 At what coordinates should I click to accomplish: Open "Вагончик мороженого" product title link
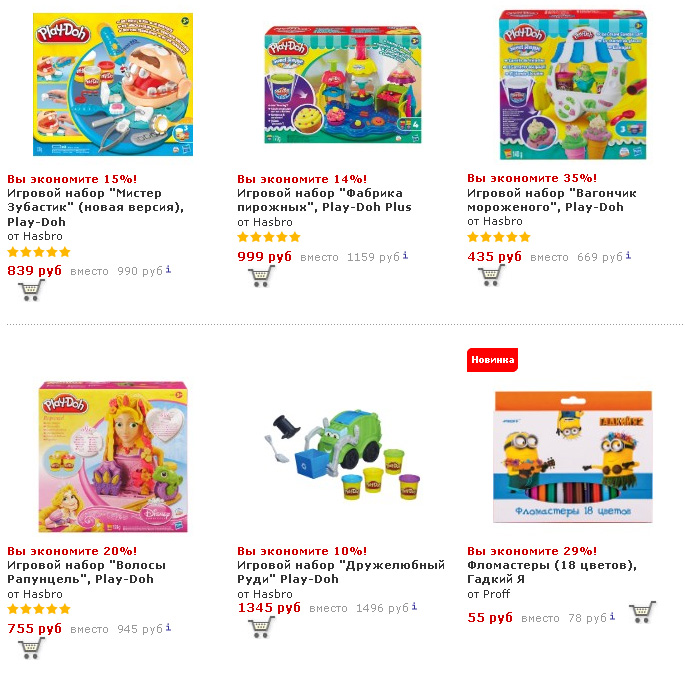[x=552, y=200]
